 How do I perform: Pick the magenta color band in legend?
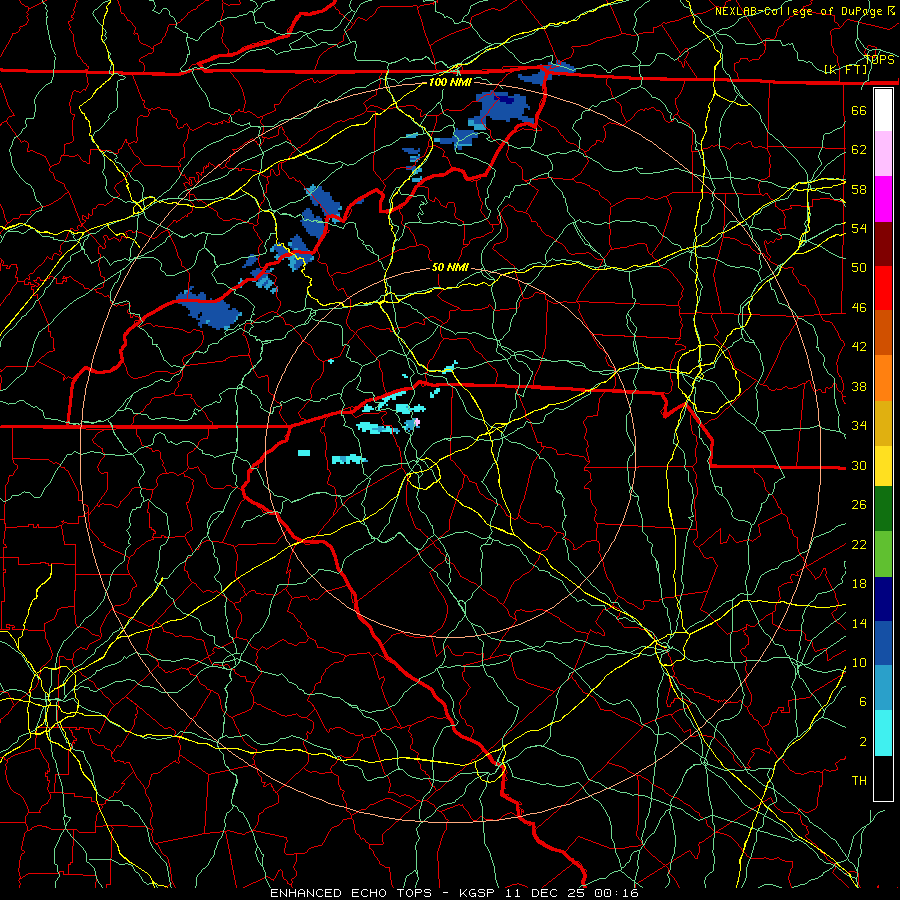(883, 199)
